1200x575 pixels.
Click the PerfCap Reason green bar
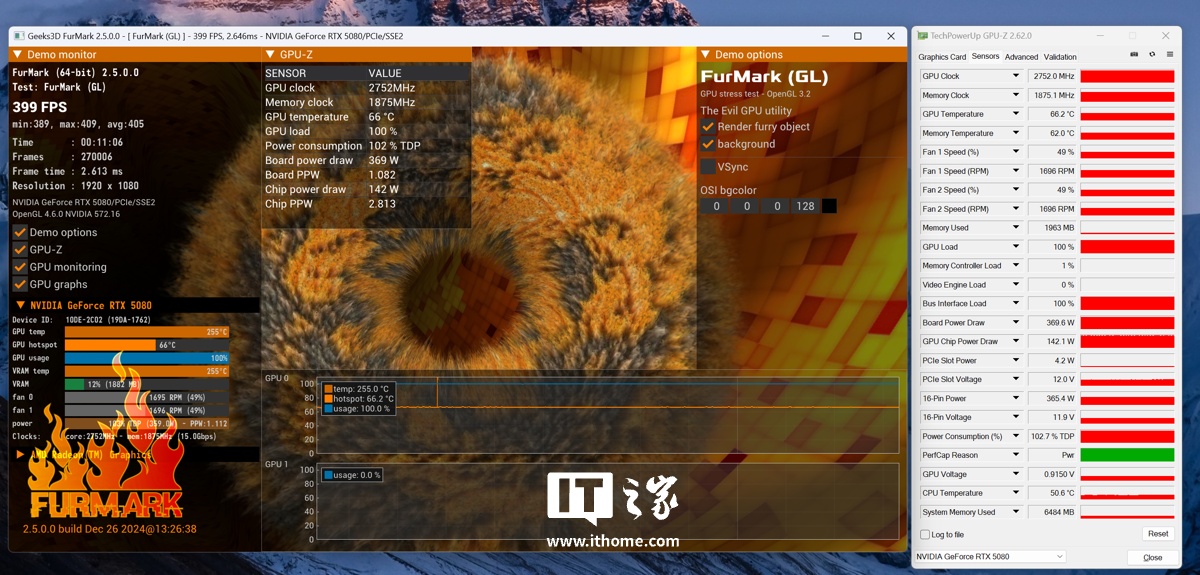pyautogui.click(x=1127, y=455)
